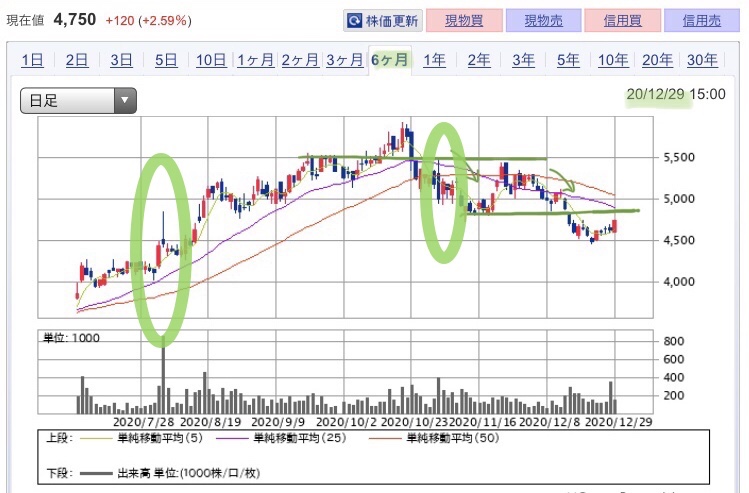
Task: Click the 現物買 button
Action: [464, 21]
